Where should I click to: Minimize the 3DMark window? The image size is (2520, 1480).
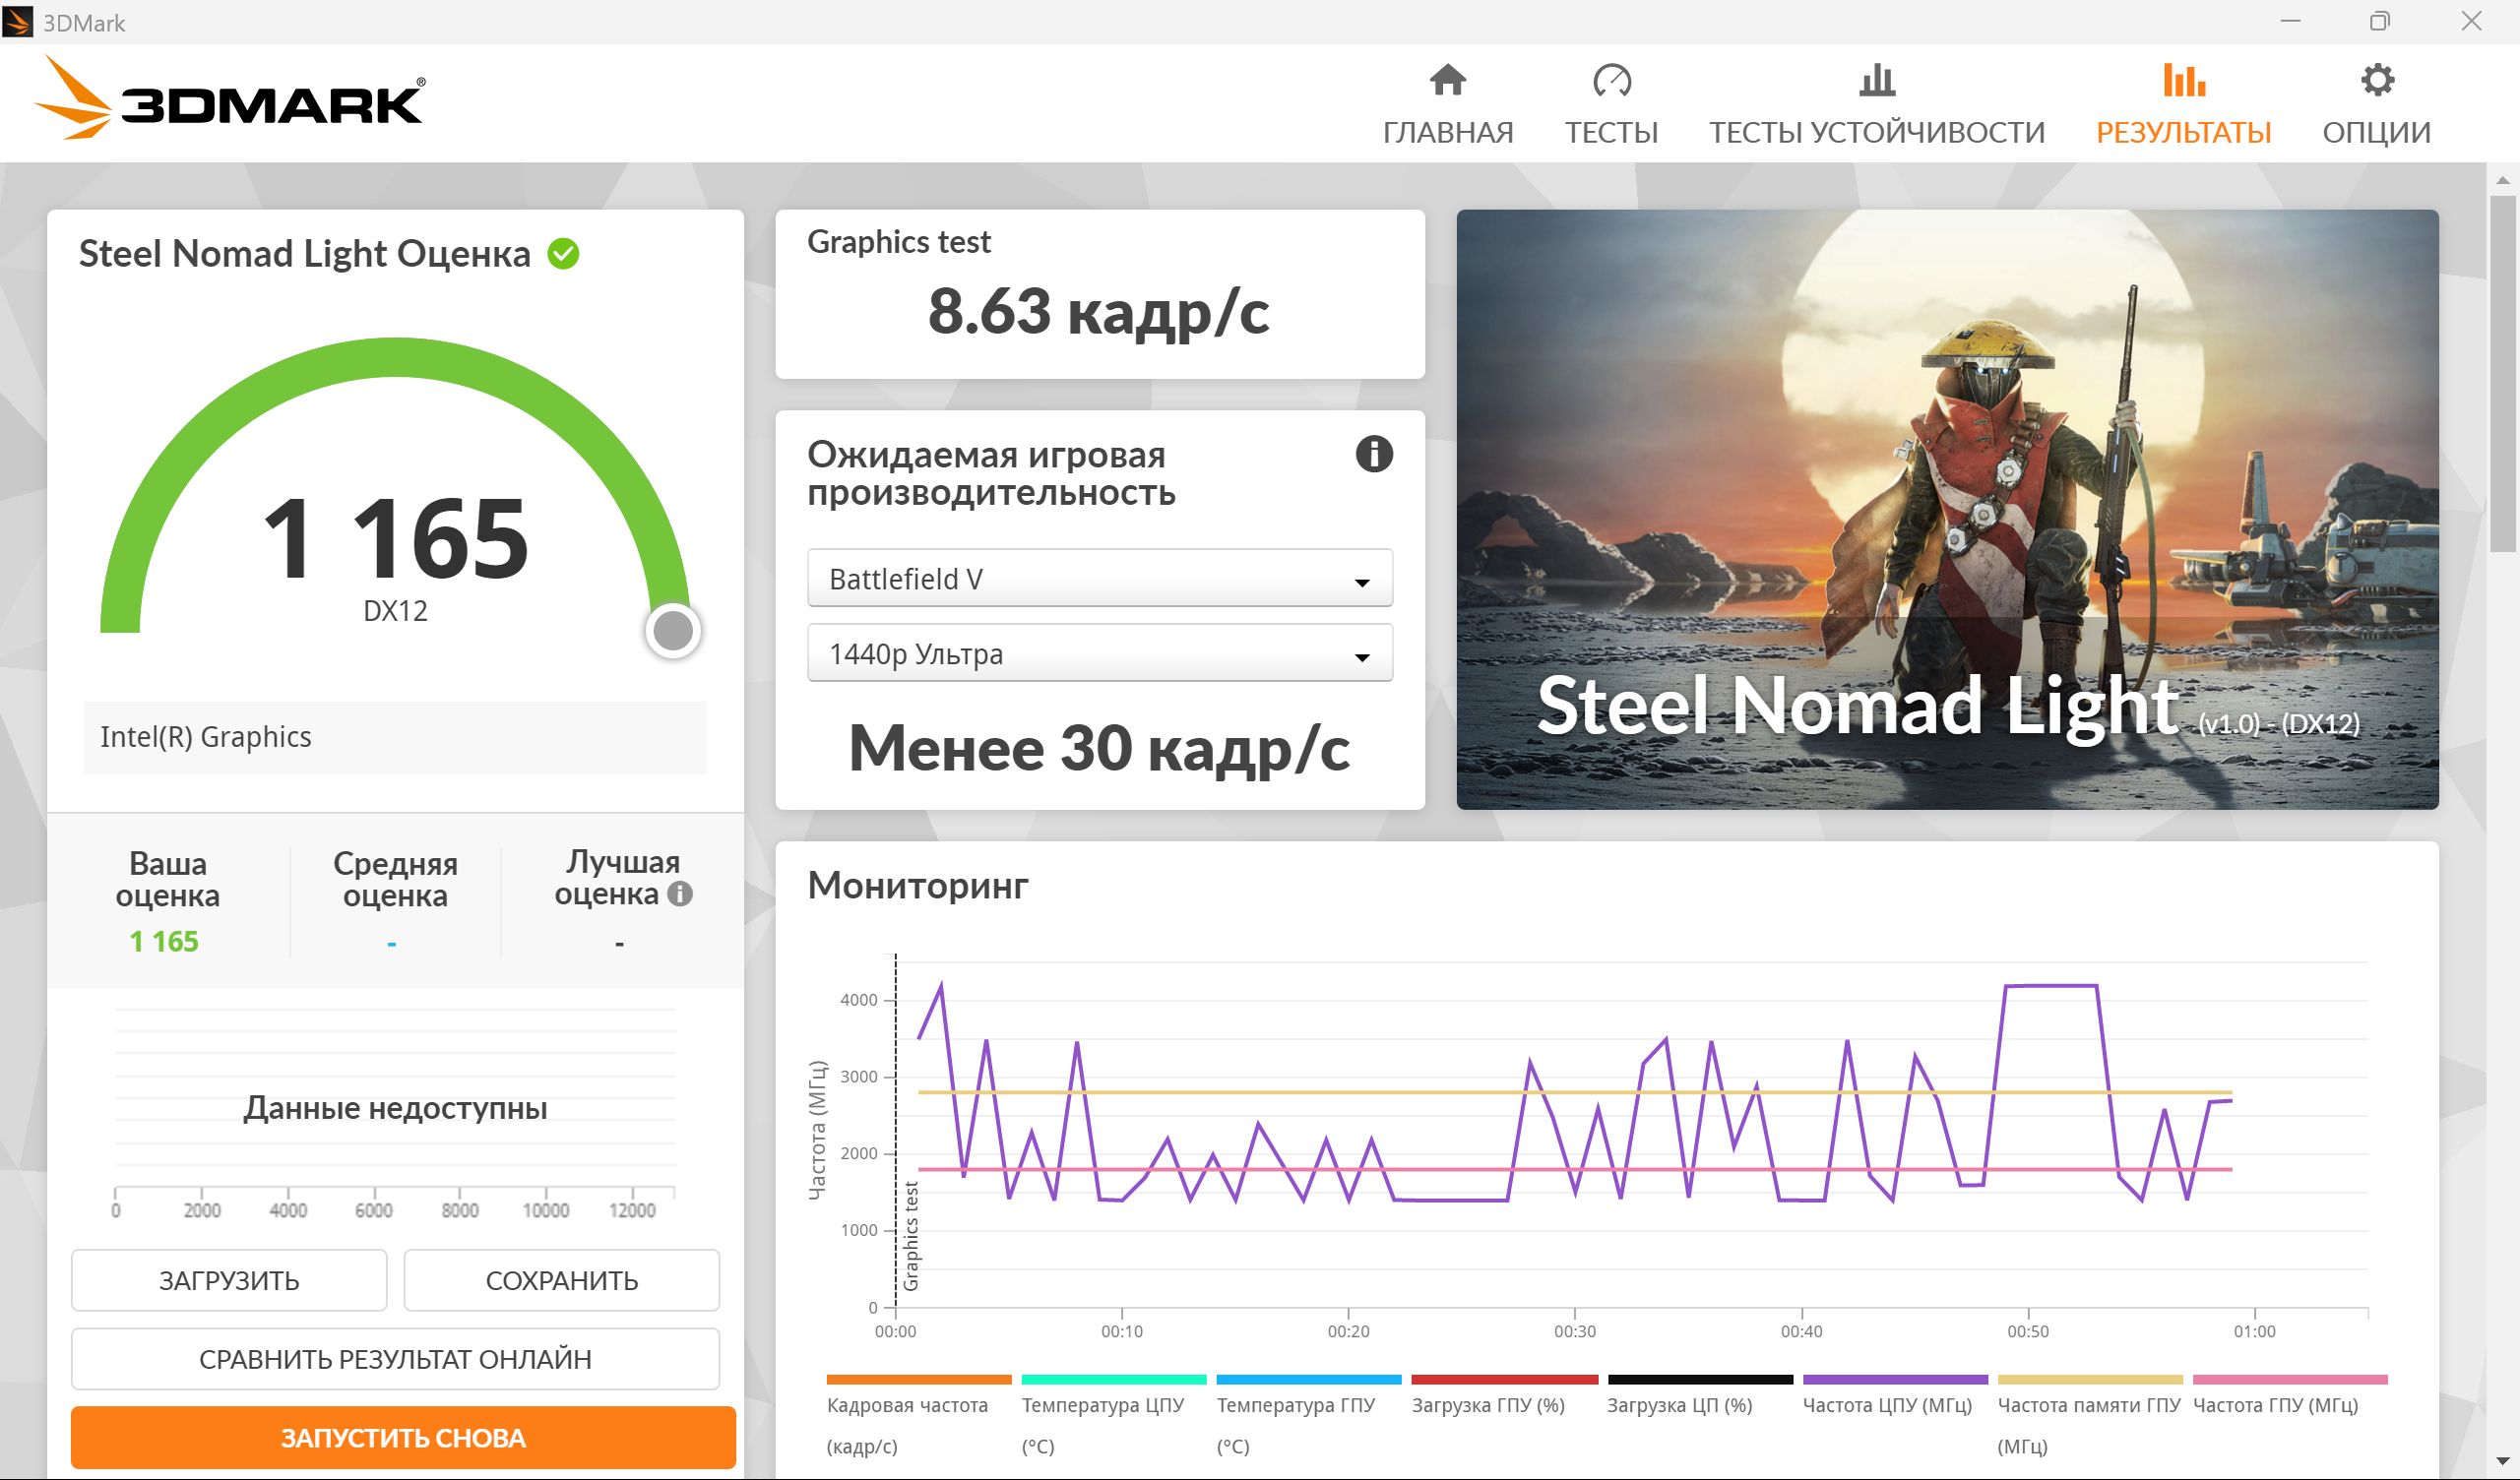tap(2290, 21)
